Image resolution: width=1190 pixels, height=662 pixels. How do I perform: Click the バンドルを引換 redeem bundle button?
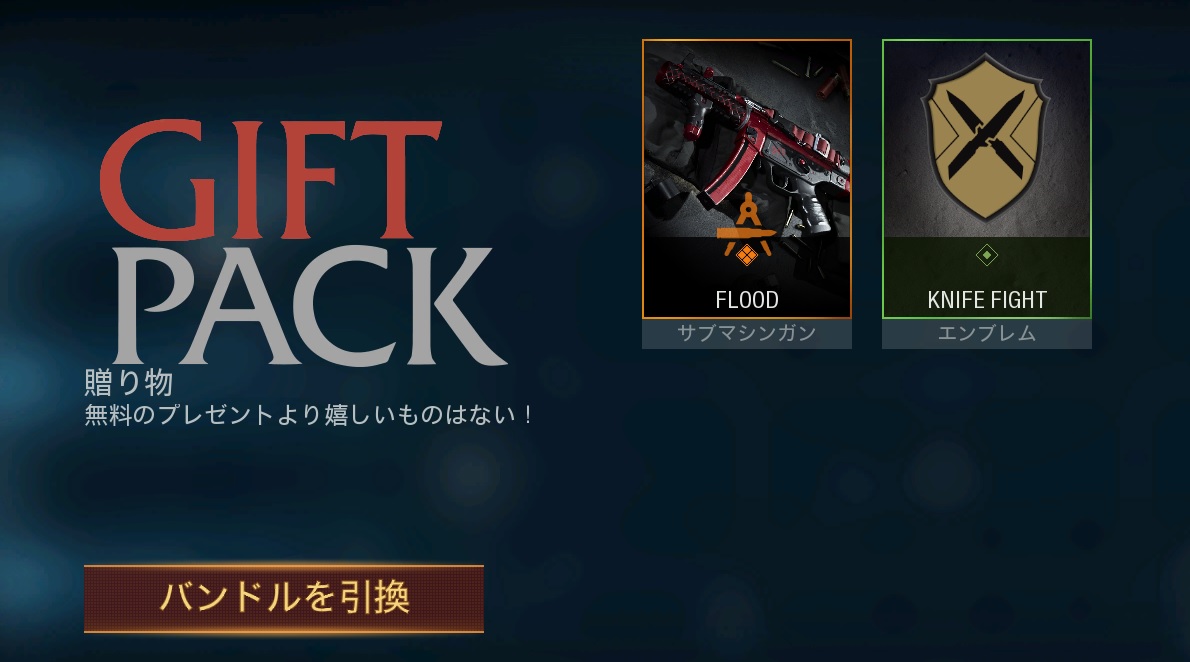[x=284, y=598]
